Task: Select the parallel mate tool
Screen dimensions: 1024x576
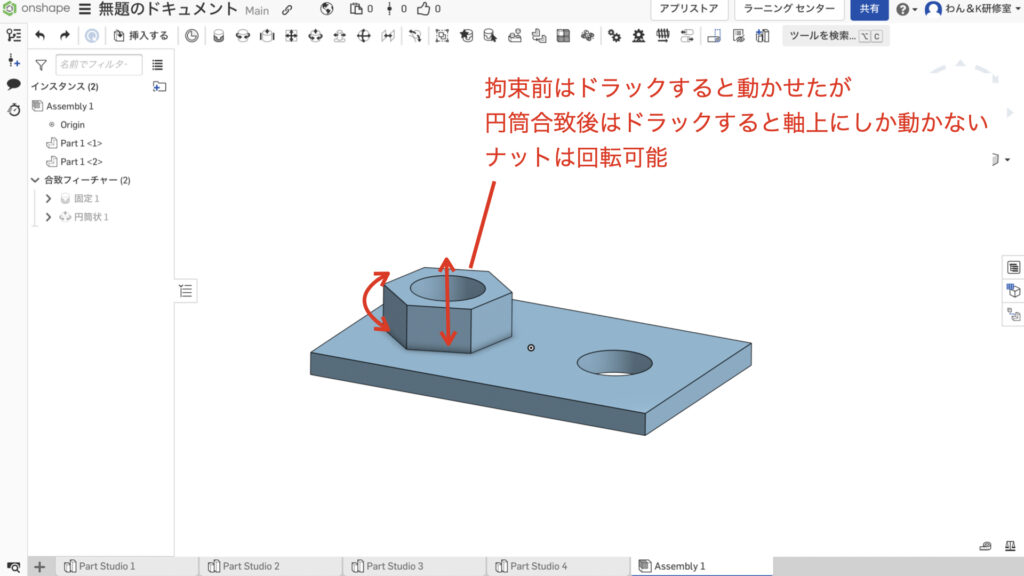Action: pyautogui.click(x=388, y=36)
